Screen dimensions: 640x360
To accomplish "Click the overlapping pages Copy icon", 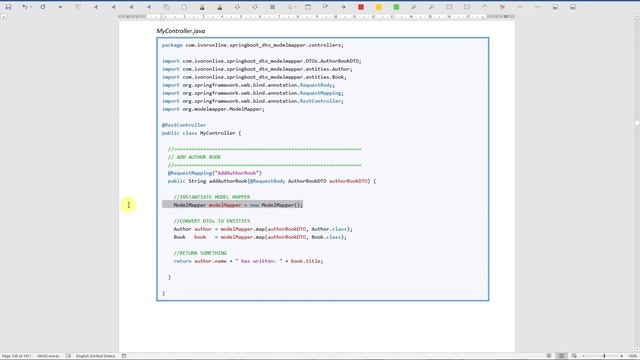I will tap(166, 7).
